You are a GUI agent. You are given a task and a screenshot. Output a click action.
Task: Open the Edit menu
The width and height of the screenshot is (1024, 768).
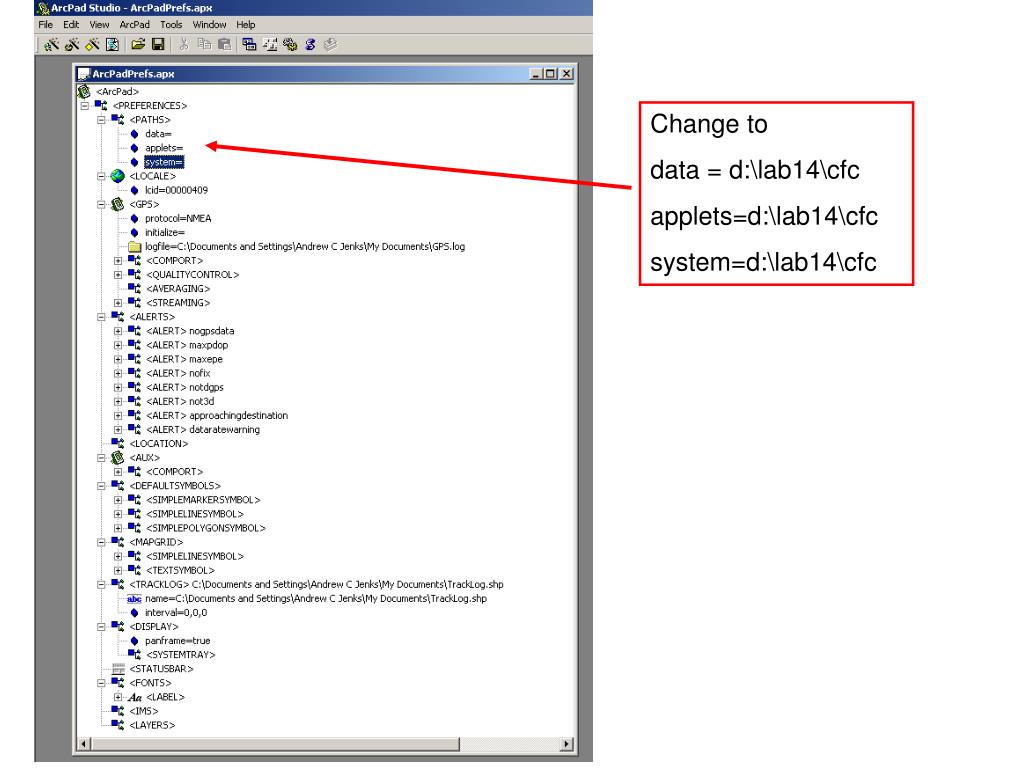click(71, 25)
